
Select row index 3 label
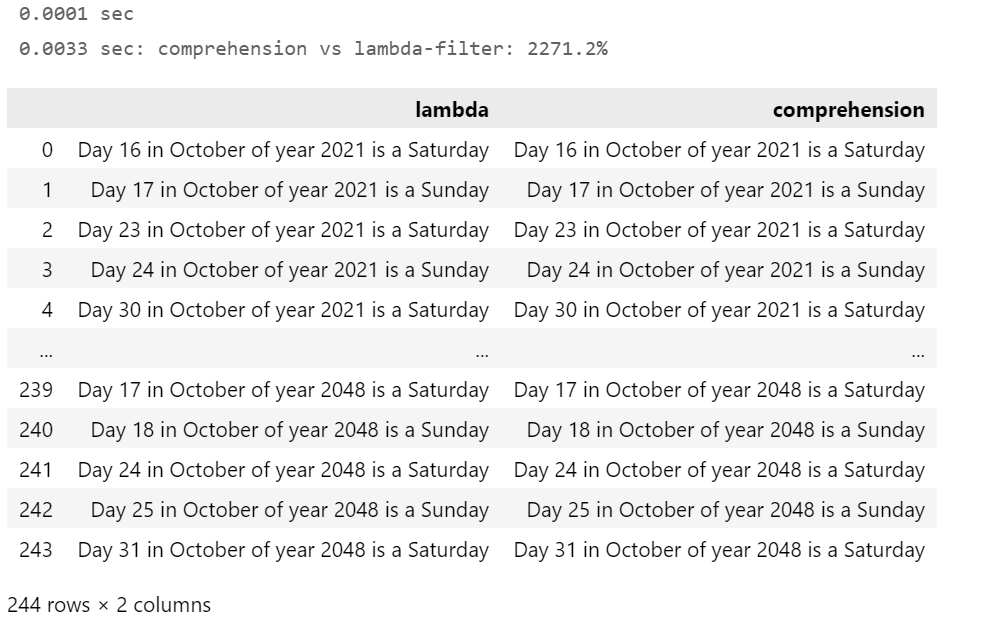[x=47, y=270]
